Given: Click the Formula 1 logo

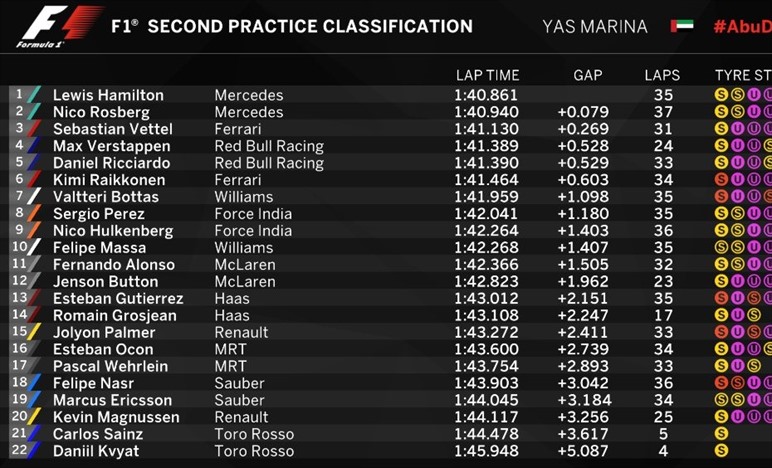Looking at the screenshot, I should tap(61, 26).
